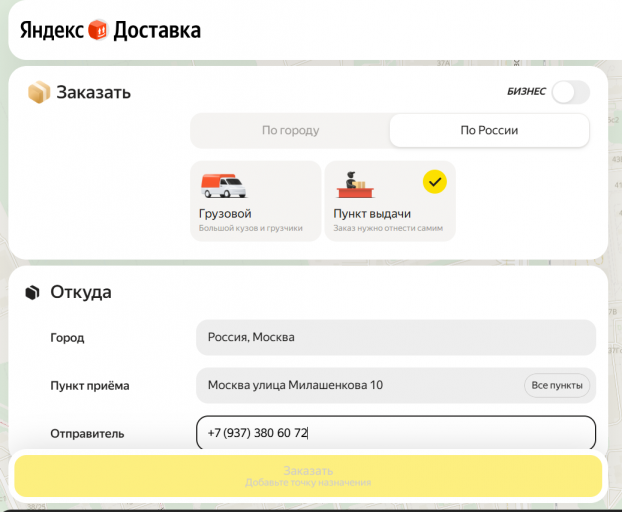Select the По России tab
622x512 pixels.
[x=490, y=130]
